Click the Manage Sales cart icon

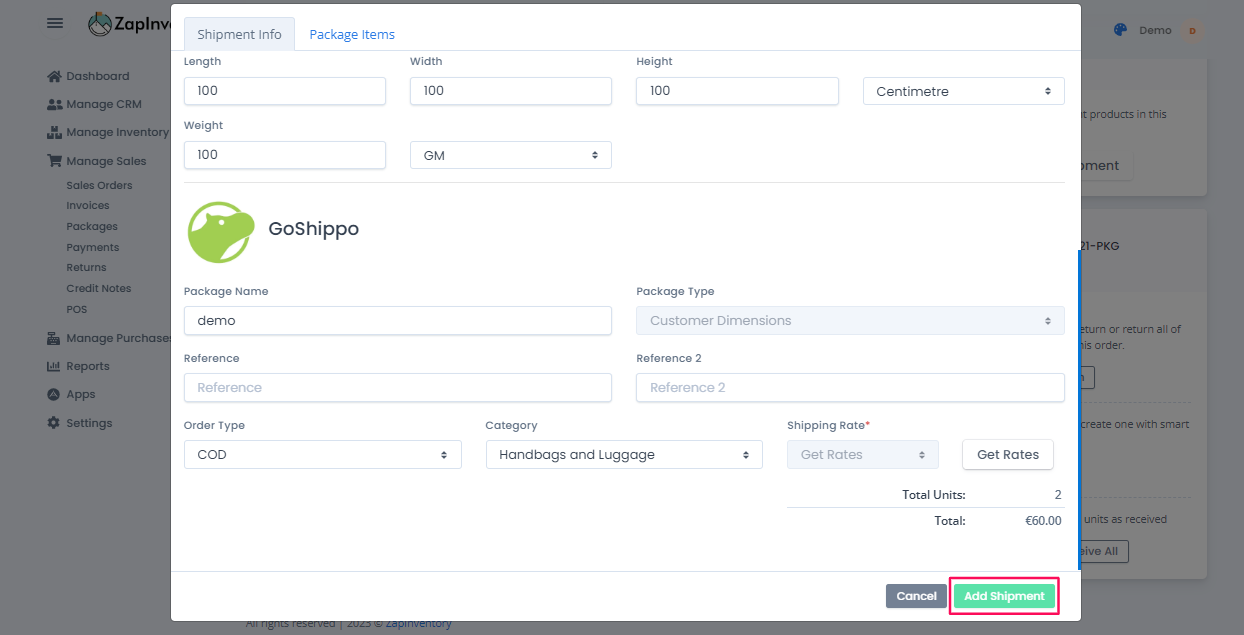(54, 161)
